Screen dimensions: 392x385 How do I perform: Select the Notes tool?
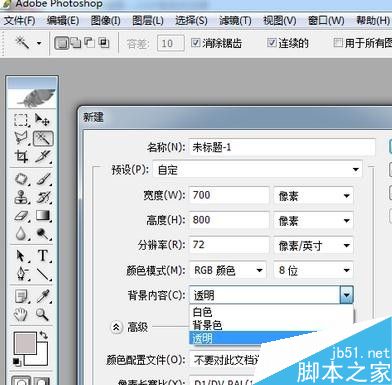[x=22, y=296]
